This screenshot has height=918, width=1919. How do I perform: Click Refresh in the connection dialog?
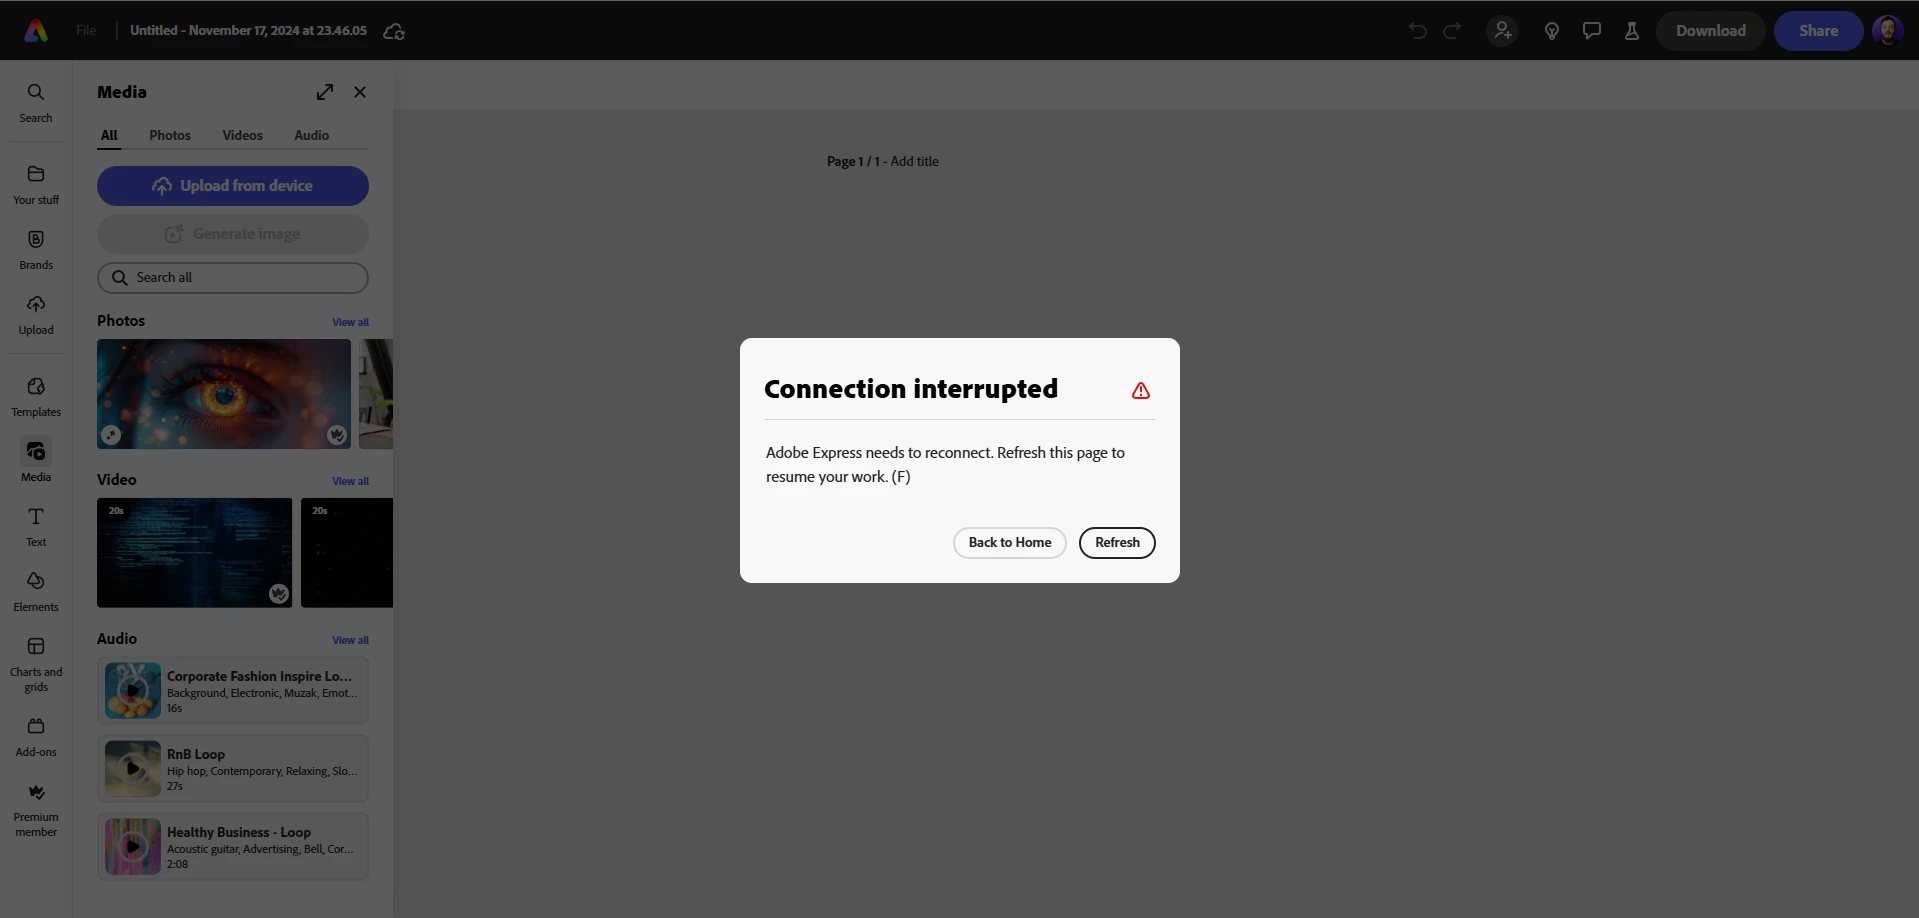point(1117,542)
